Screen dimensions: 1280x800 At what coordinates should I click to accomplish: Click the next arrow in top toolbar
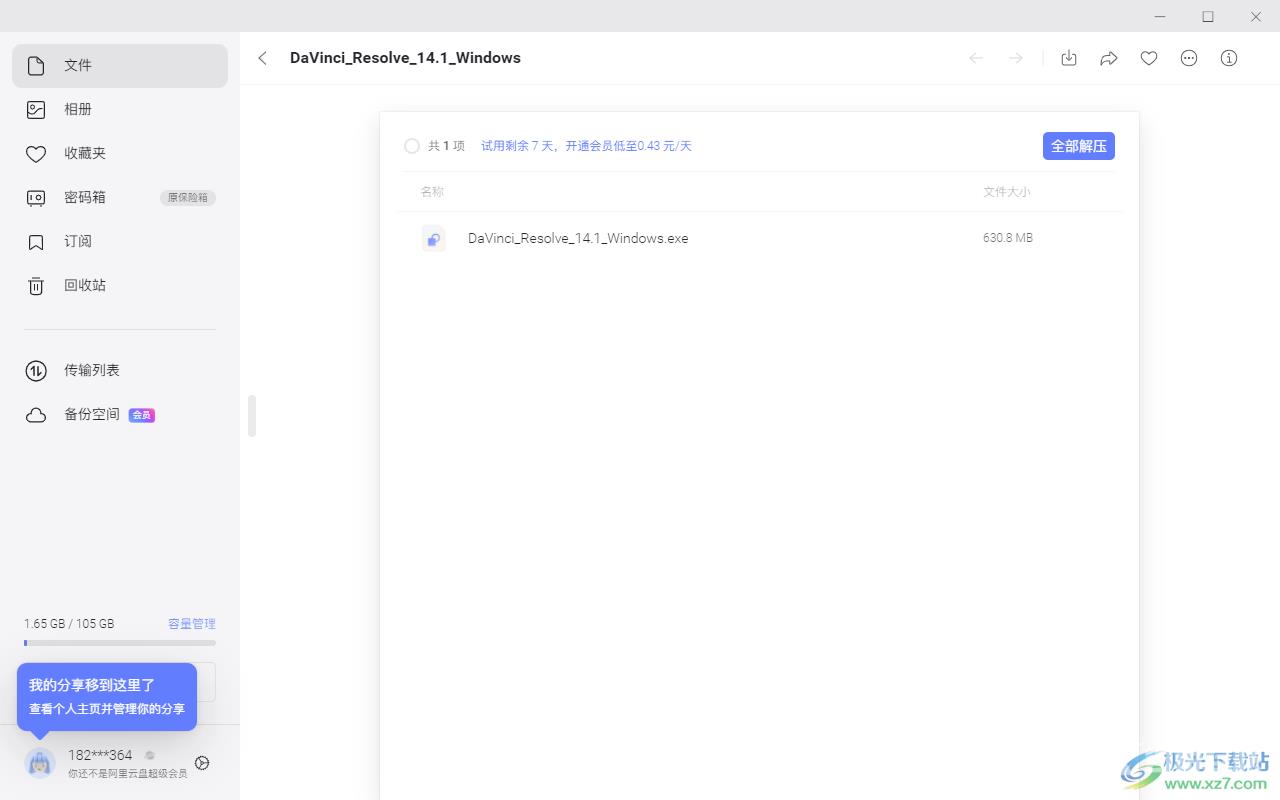(1016, 58)
